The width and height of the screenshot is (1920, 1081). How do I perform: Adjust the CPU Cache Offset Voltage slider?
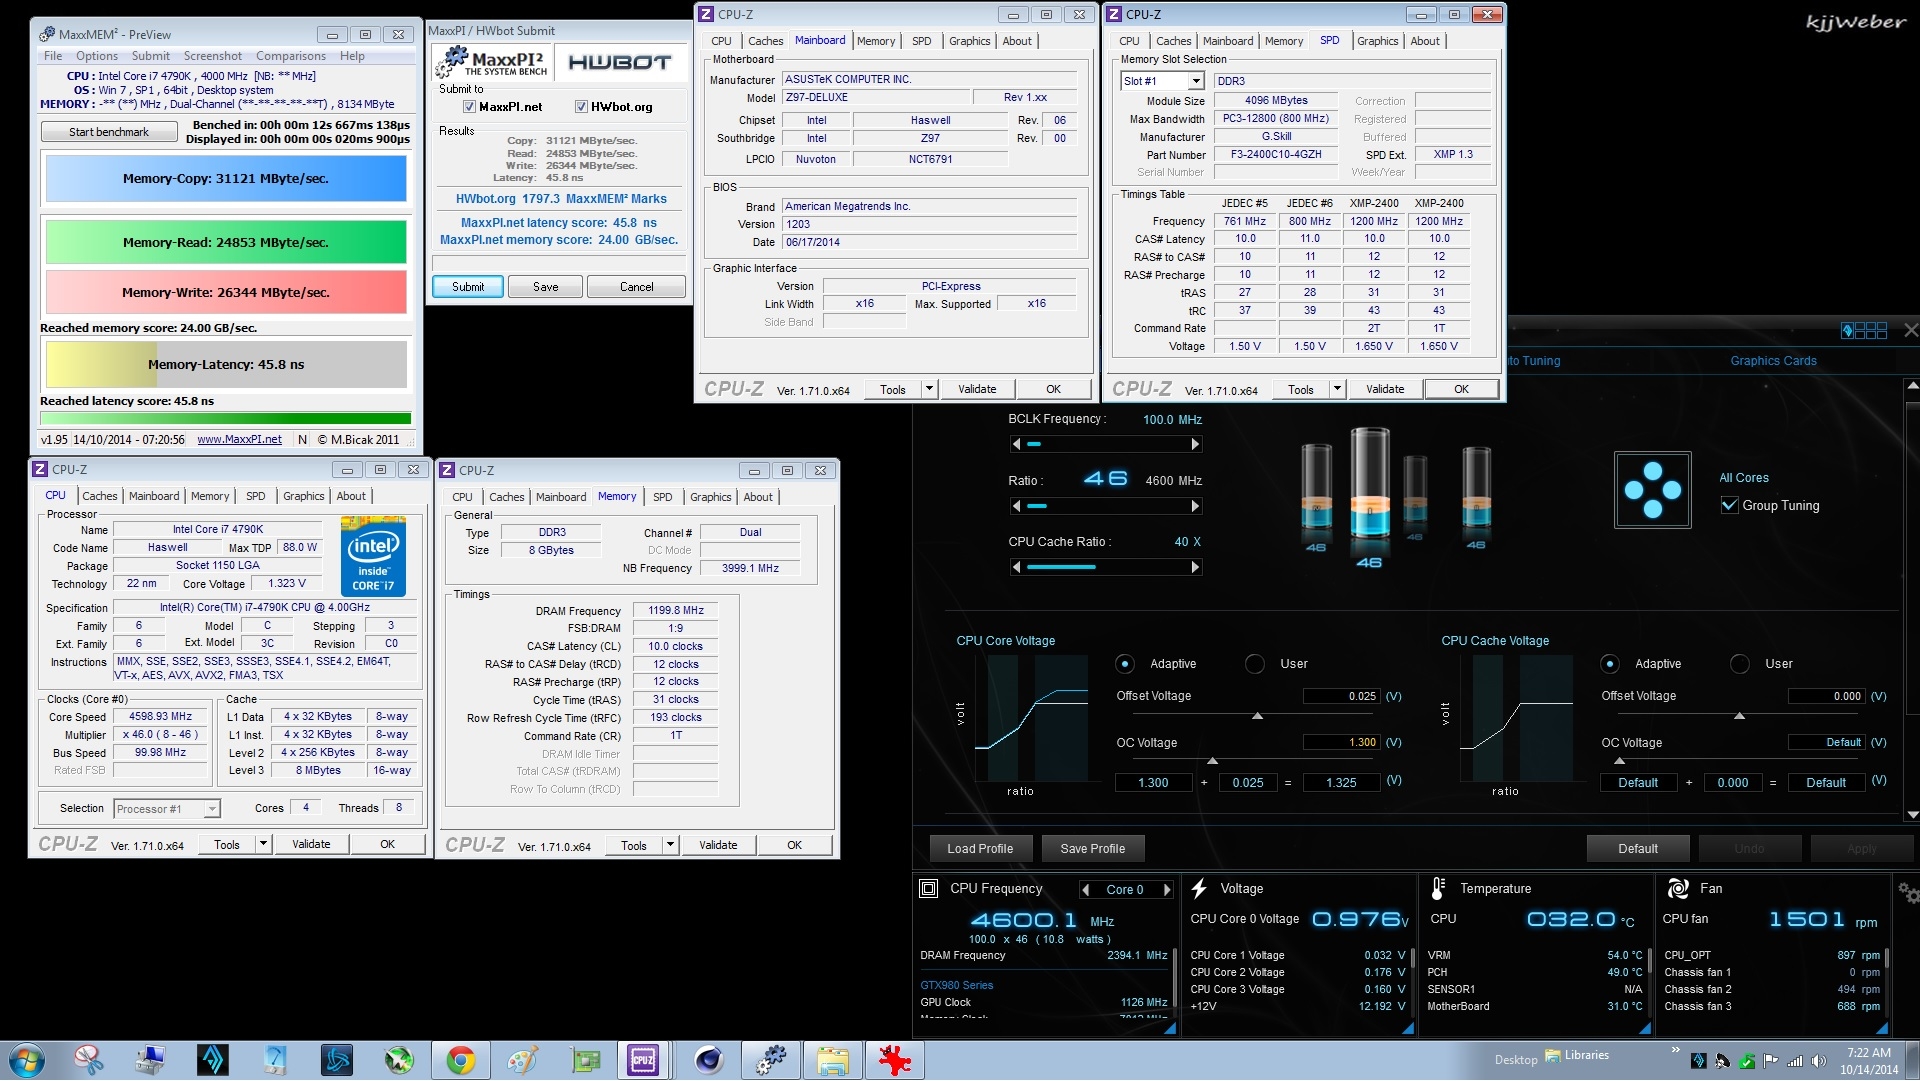1739,716
